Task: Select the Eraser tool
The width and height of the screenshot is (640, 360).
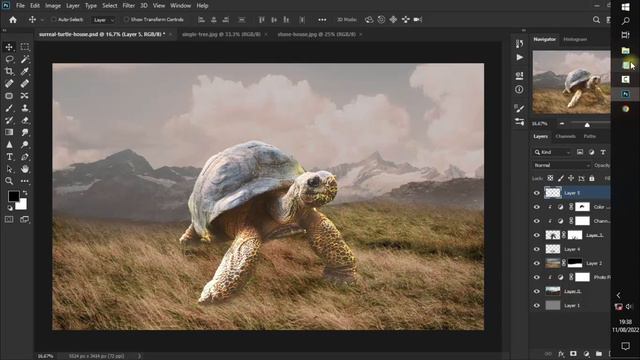Action: [x=25, y=120]
